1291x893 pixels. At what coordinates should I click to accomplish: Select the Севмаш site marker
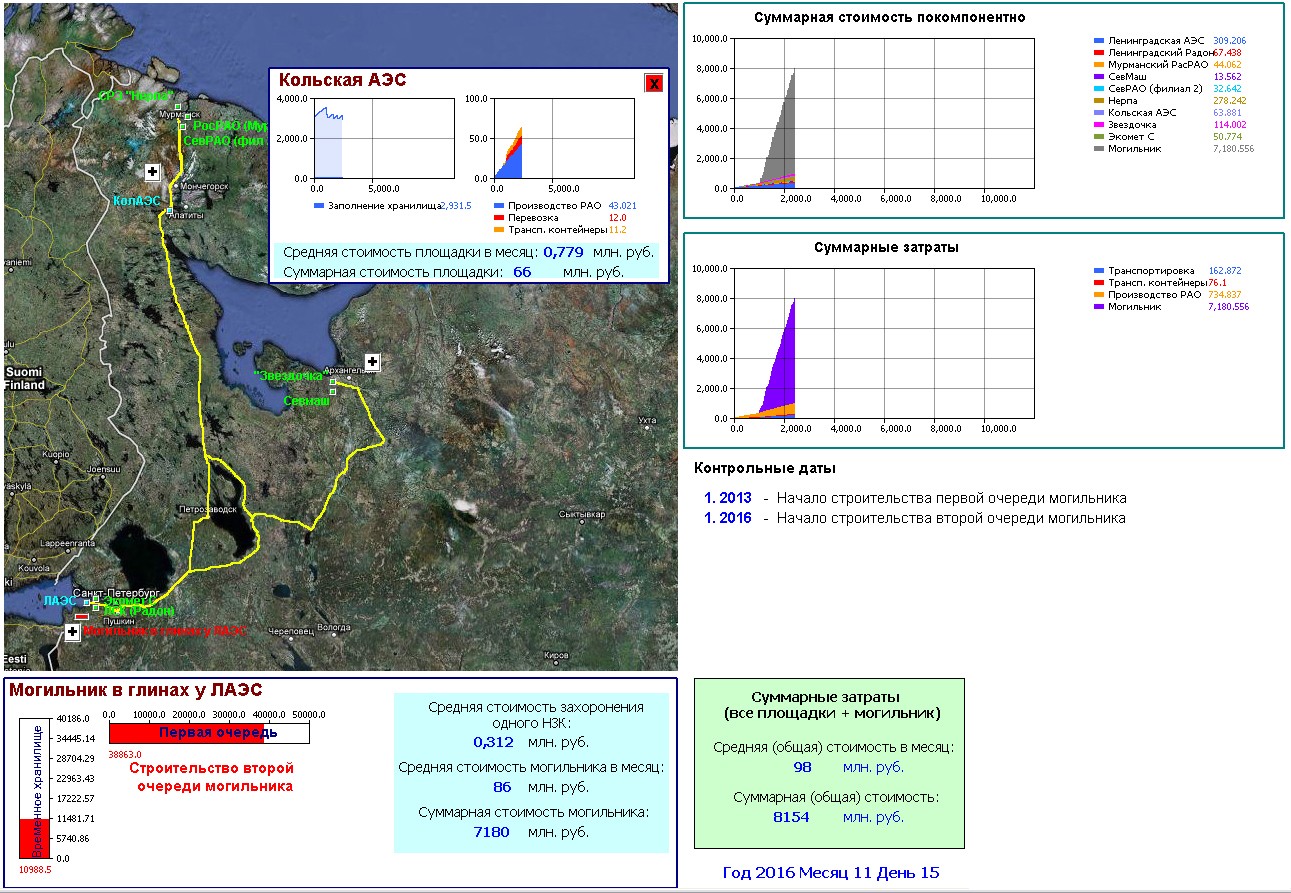pyautogui.click(x=333, y=392)
